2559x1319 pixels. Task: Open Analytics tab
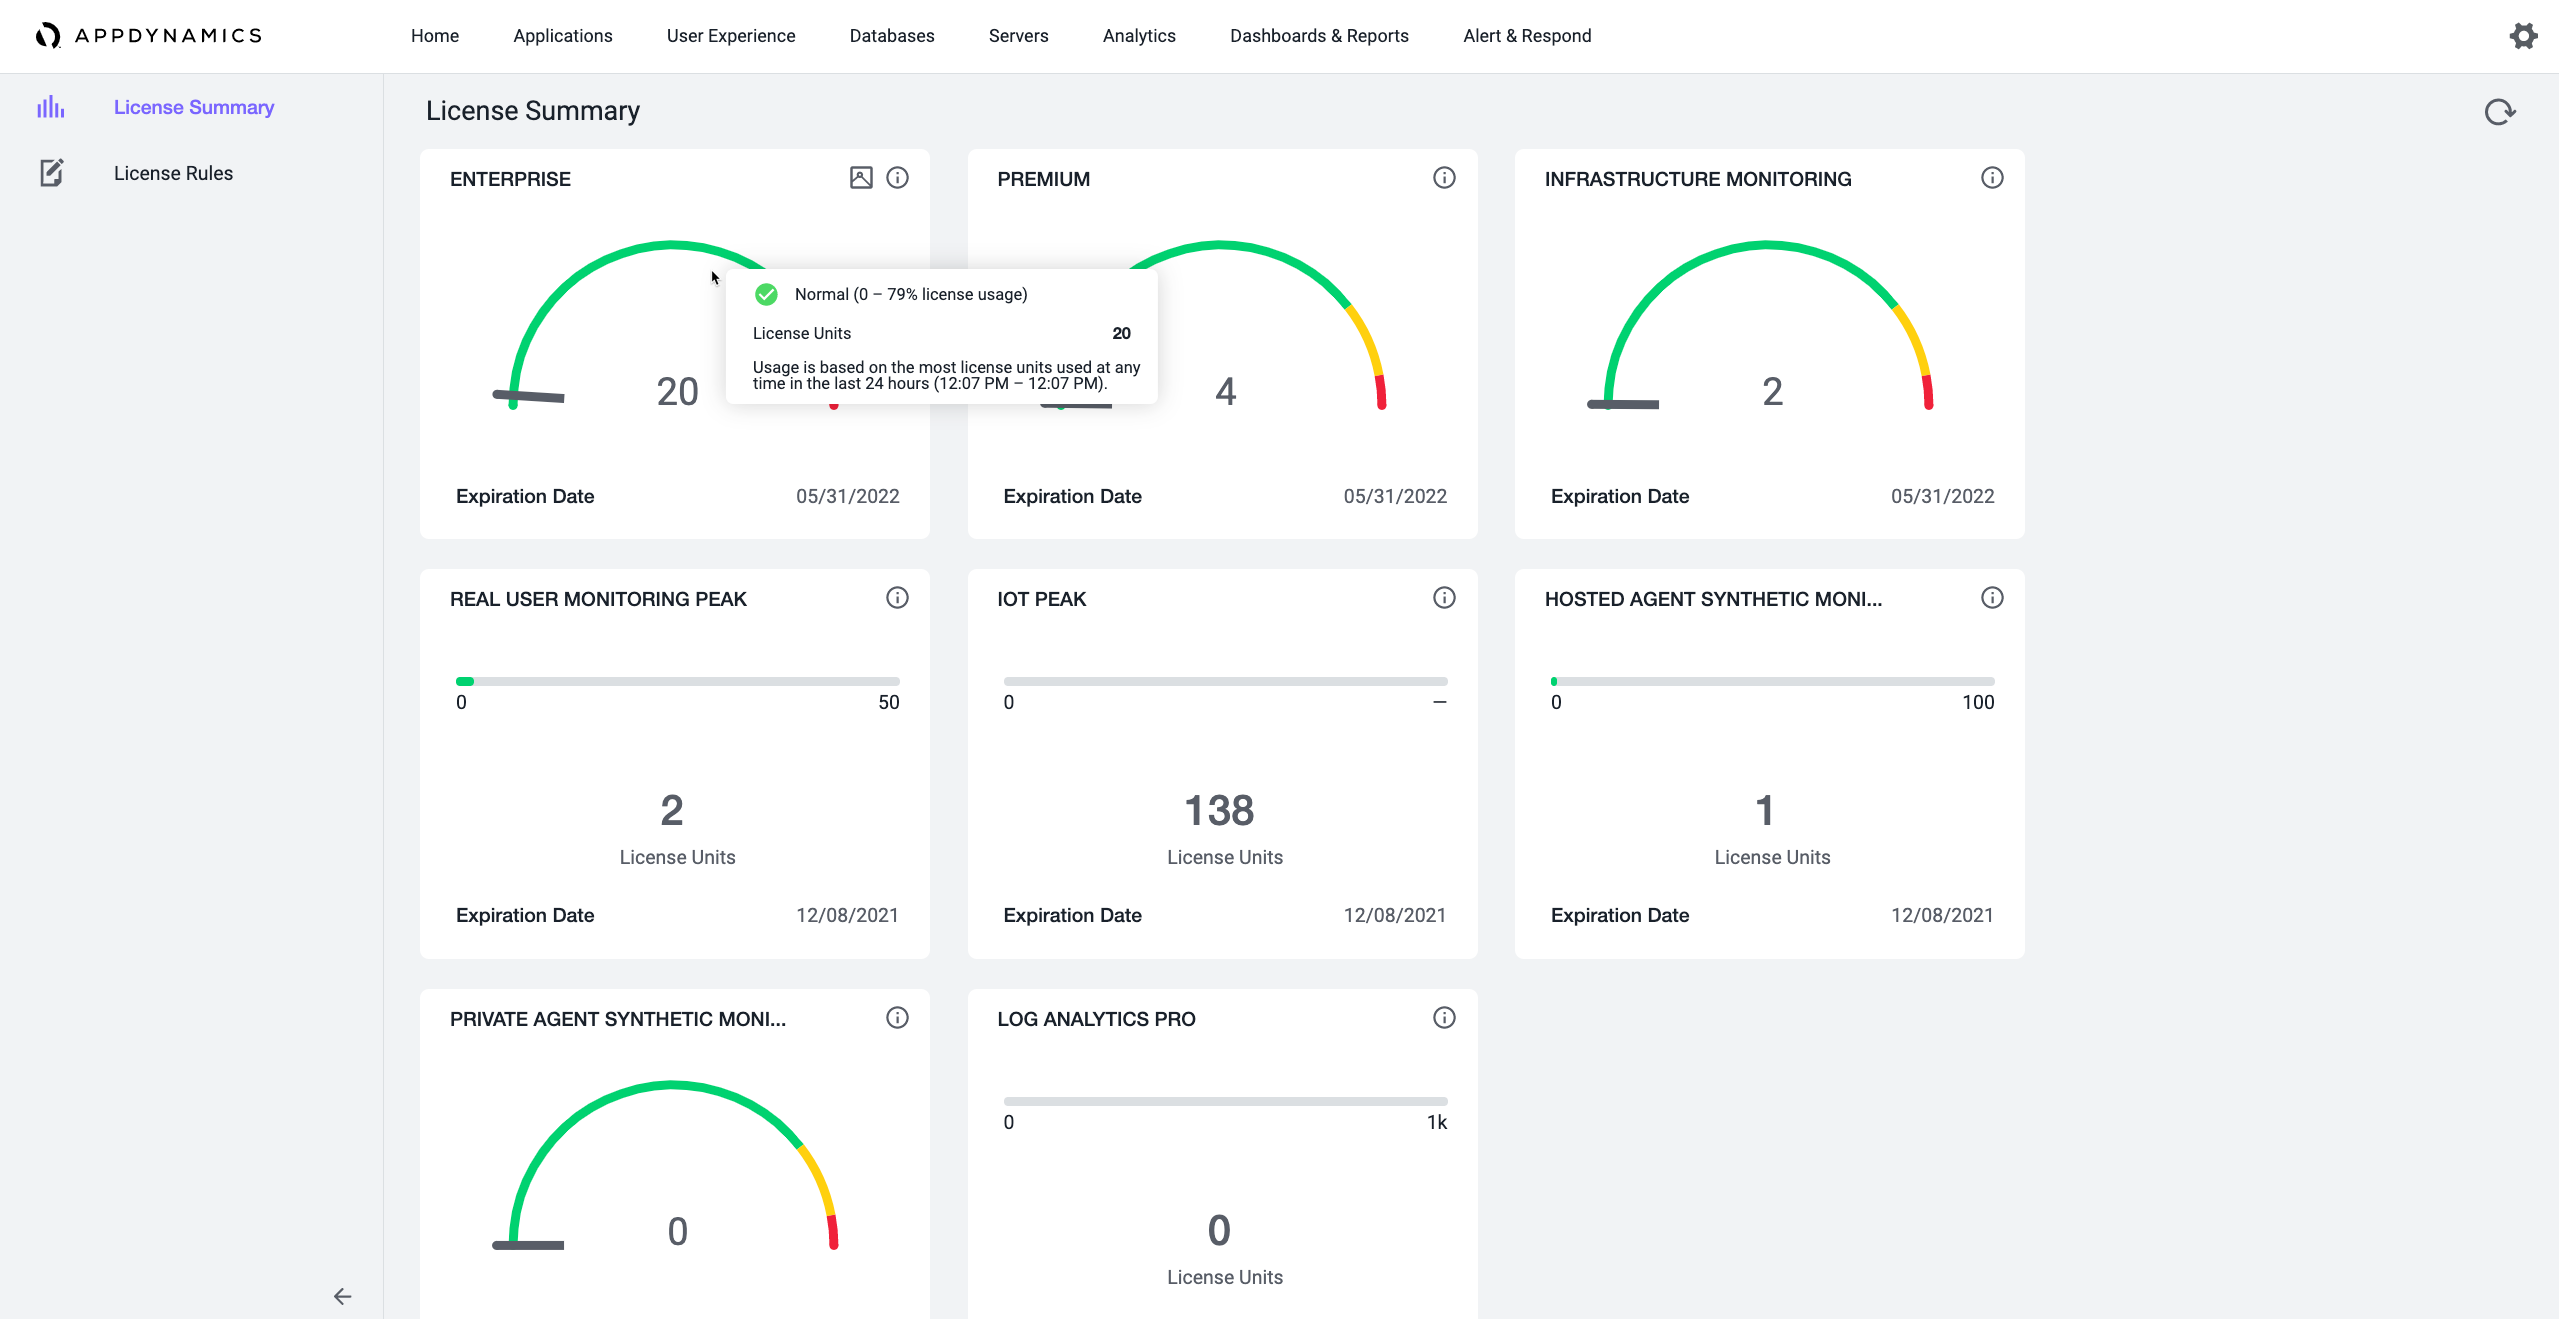1139,36
